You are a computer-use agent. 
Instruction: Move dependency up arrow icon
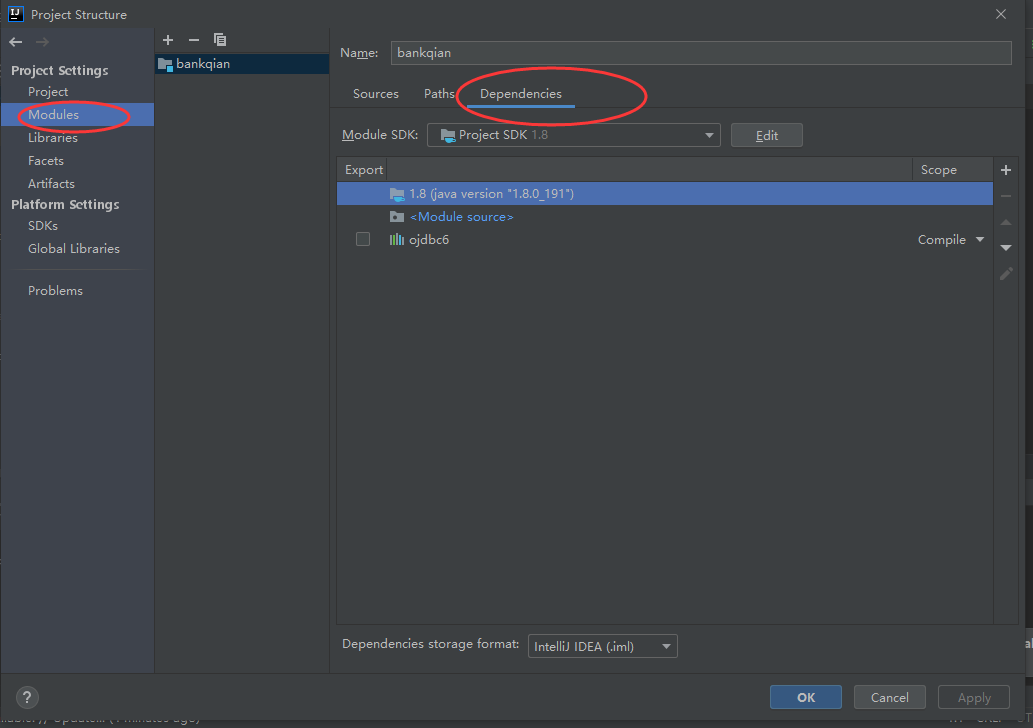point(1006,223)
